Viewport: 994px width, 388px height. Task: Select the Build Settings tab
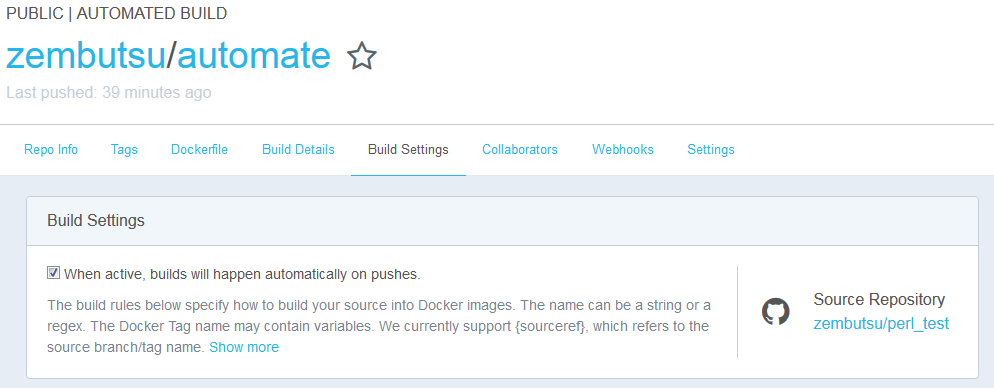tap(408, 150)
